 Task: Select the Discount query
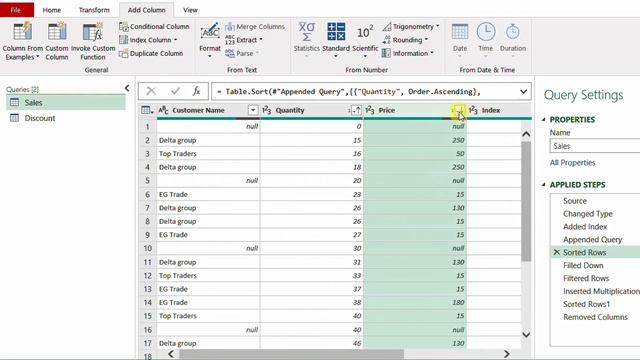coord(66,118)
